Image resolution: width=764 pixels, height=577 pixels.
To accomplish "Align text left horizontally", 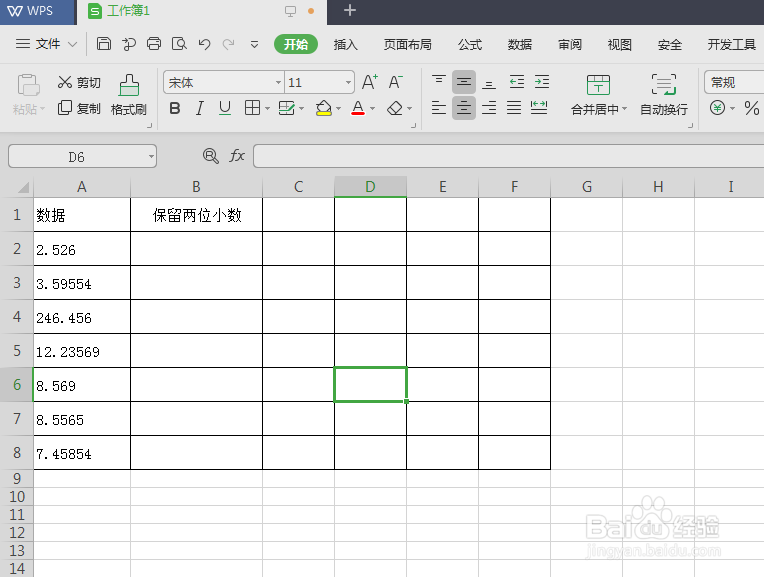I will click(439, 108).
